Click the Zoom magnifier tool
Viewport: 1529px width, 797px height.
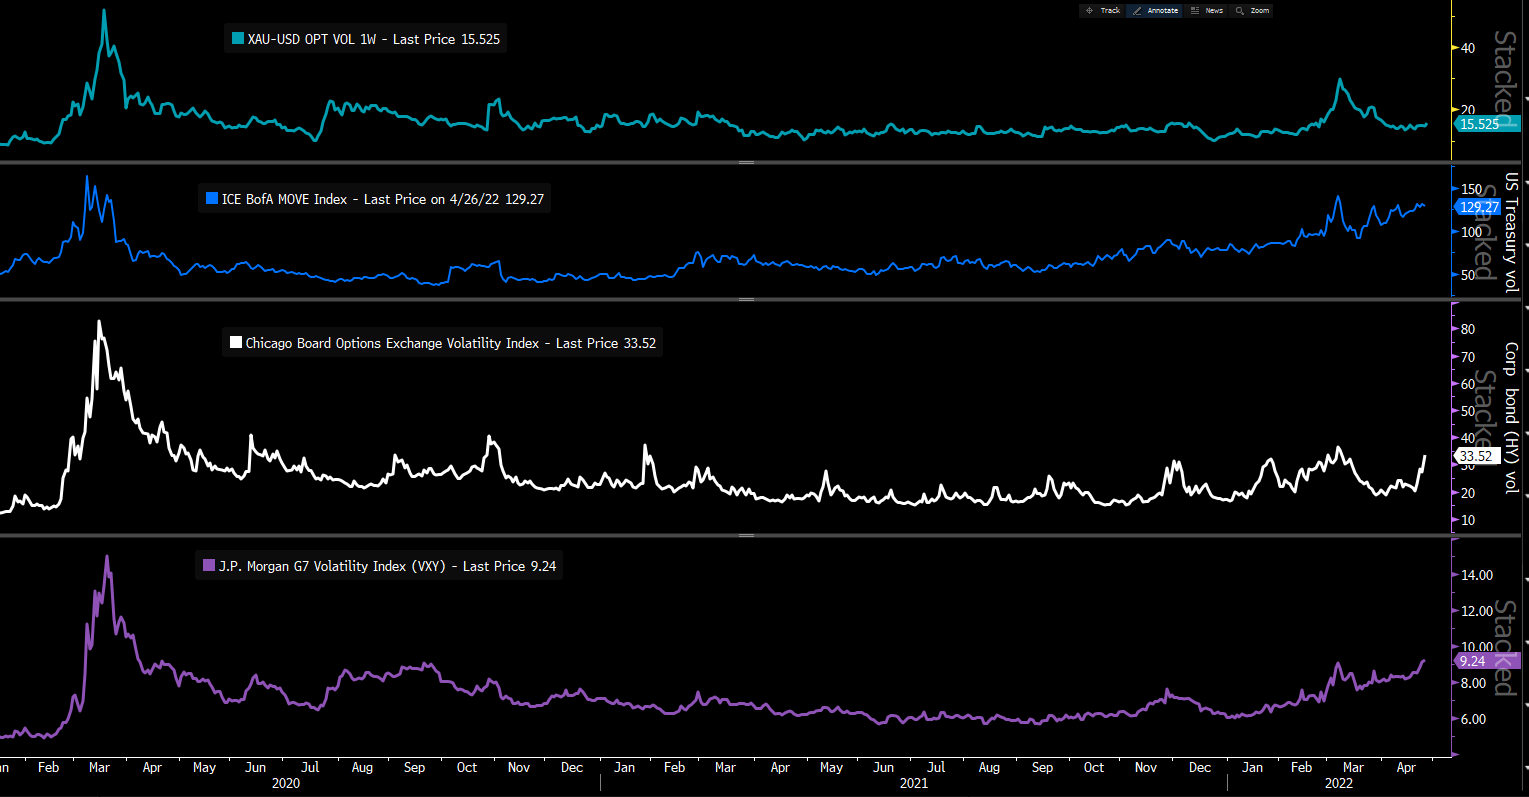(1253, 11)
